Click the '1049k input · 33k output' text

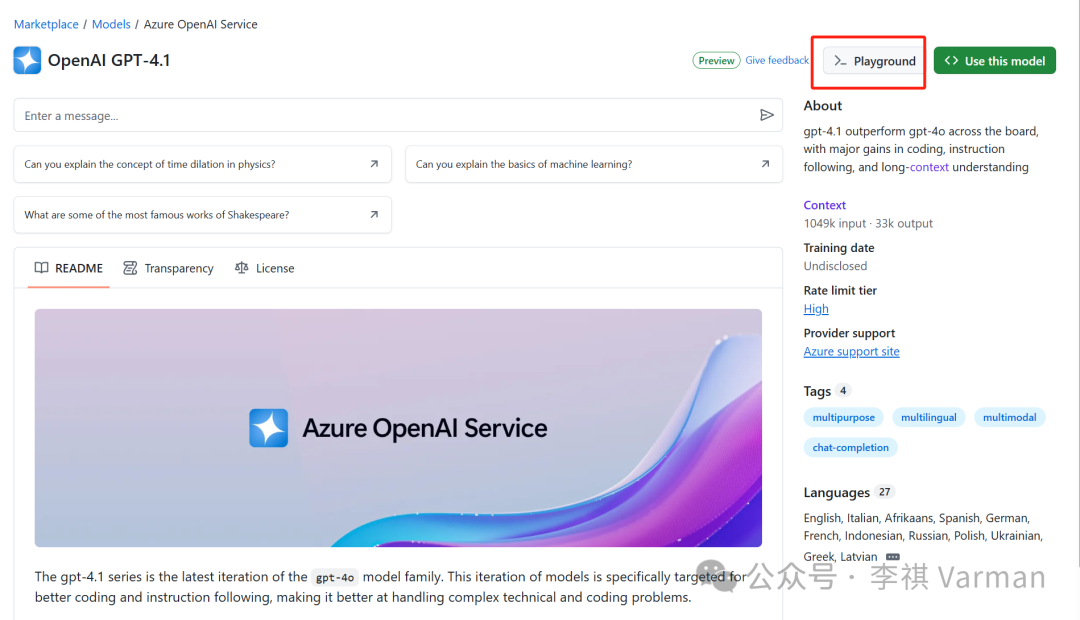[x=868, y=223]
